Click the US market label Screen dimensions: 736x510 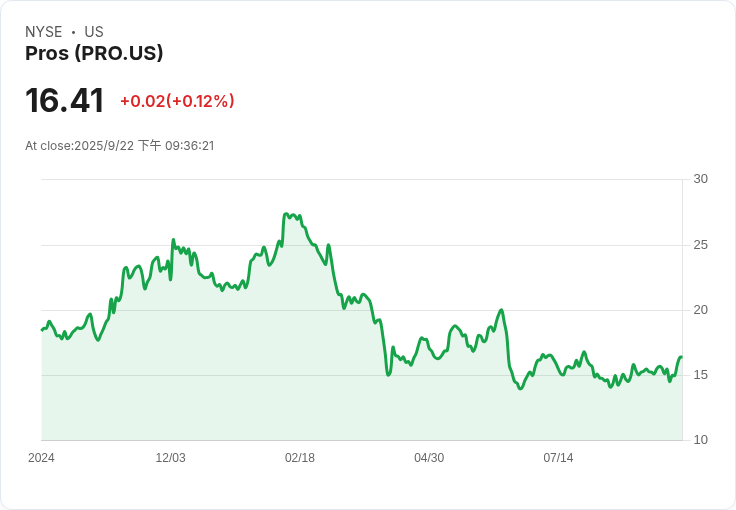[x=93, y=32]
